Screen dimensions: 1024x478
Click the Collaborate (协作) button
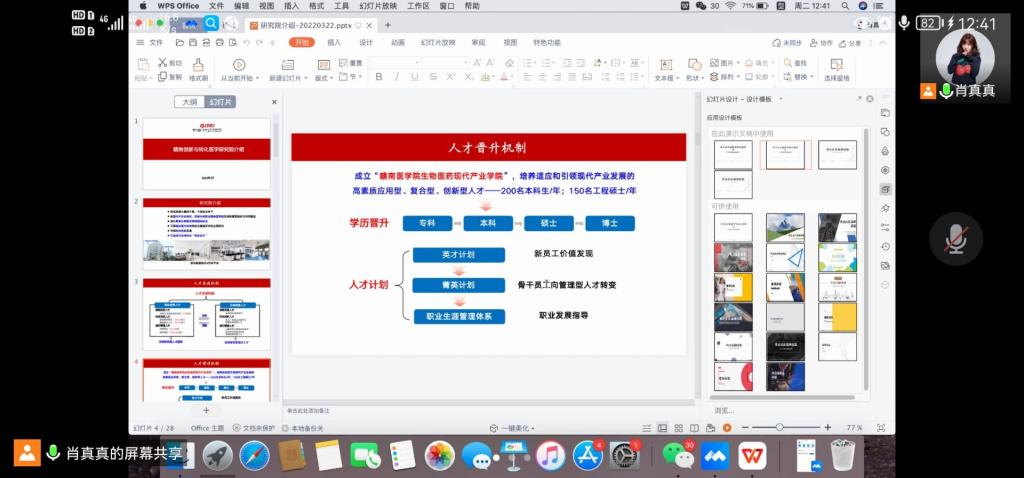[x=821, y=43]
